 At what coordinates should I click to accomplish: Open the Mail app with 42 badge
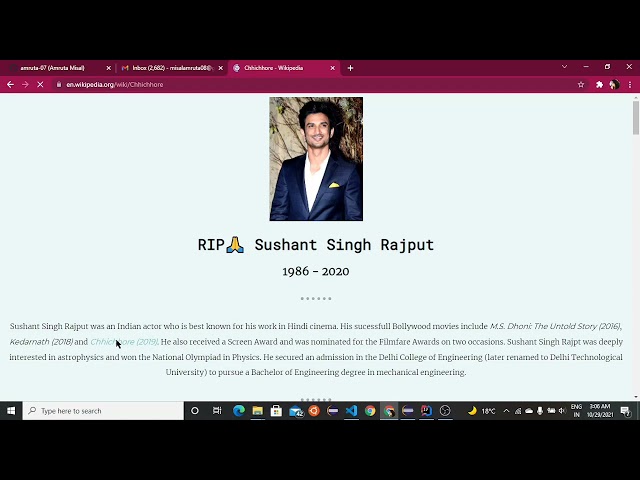(296, 411)
